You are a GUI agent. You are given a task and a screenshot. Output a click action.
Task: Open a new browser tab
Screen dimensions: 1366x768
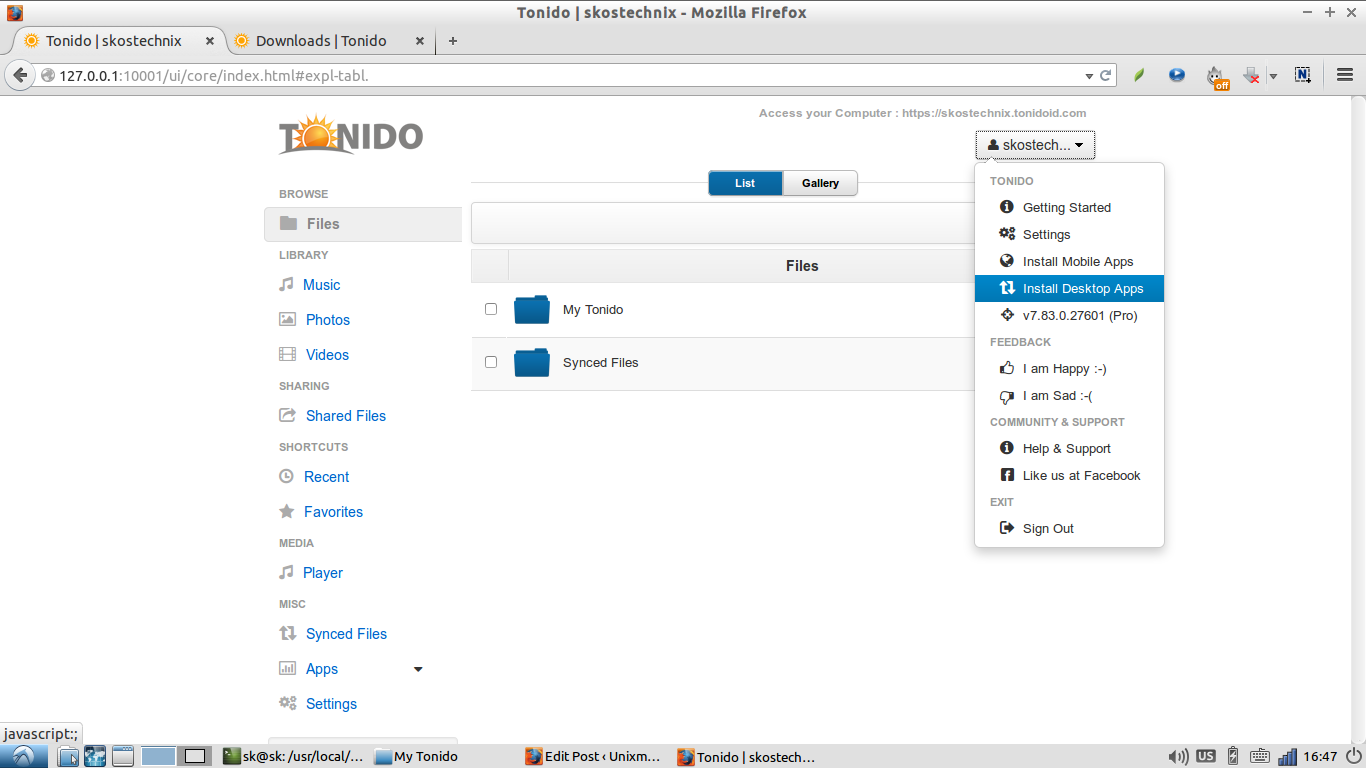pos(452,41)
